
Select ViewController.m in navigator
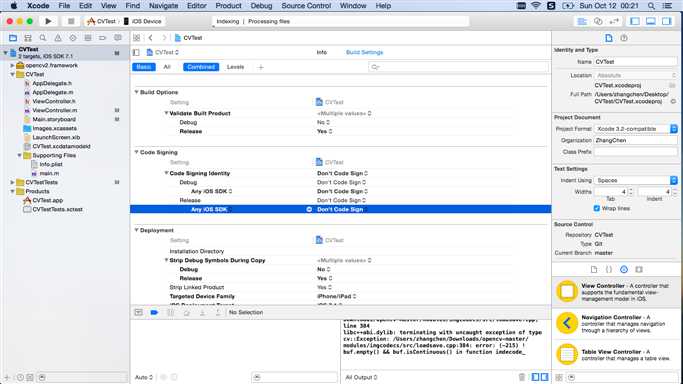tap(55, 110)
